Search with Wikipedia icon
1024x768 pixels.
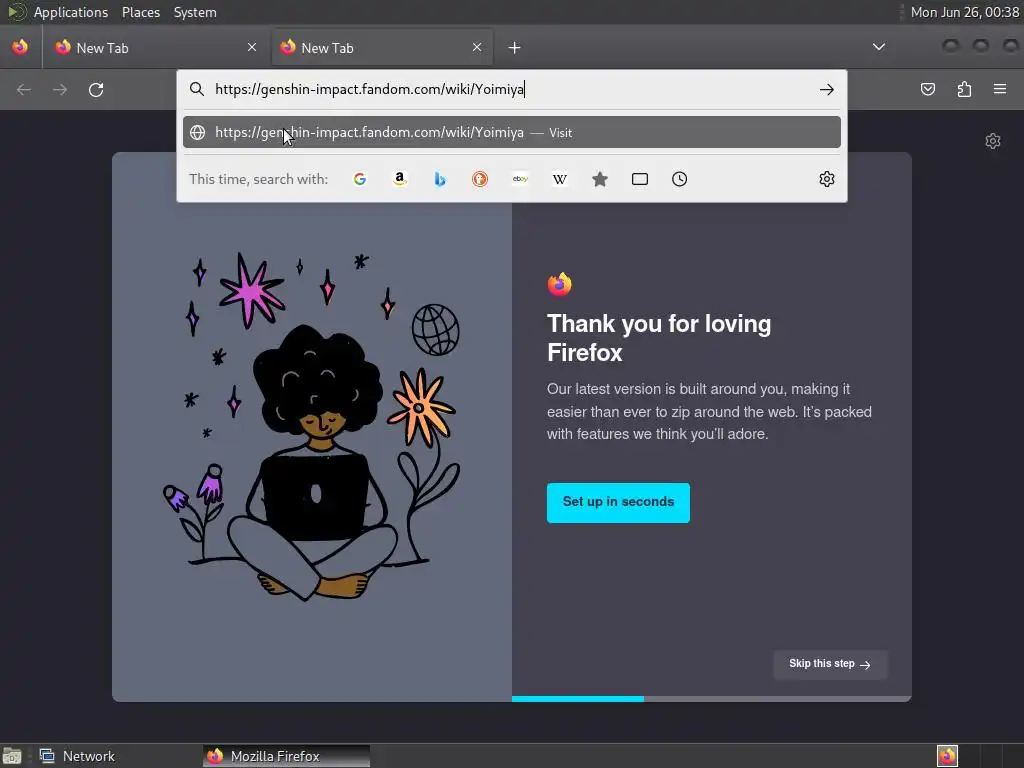(560, 179)
